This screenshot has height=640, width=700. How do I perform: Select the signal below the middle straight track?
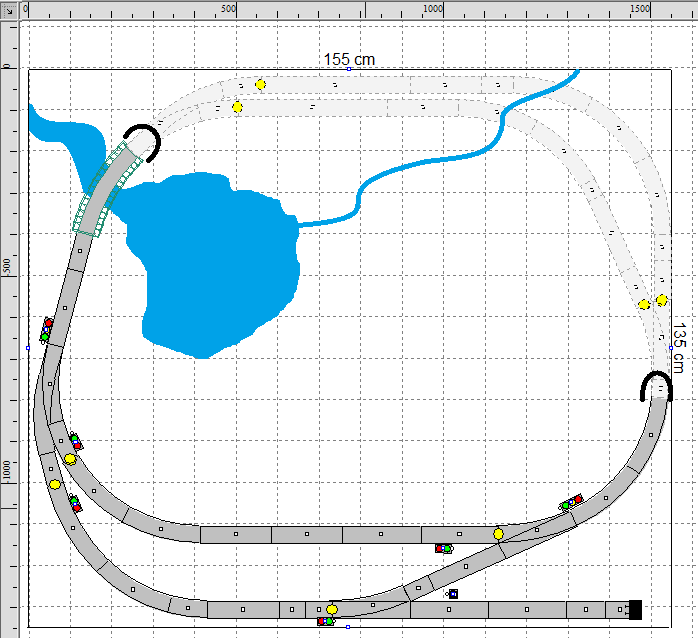(x=444, y=548)
